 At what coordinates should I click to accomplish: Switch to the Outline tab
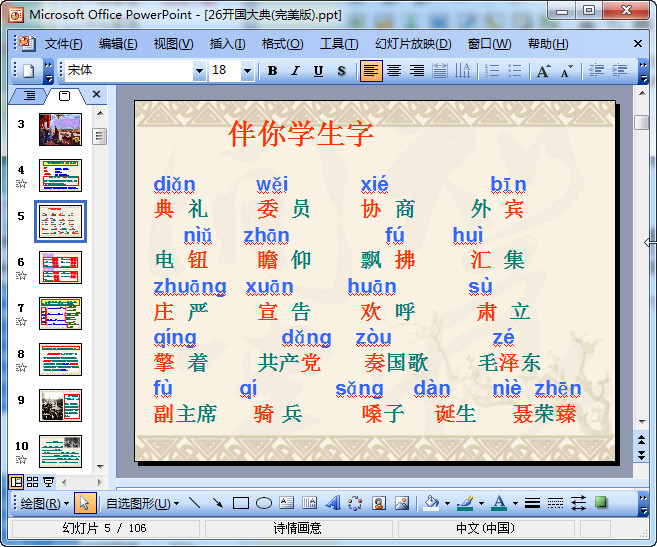click(x=29, y=96)
